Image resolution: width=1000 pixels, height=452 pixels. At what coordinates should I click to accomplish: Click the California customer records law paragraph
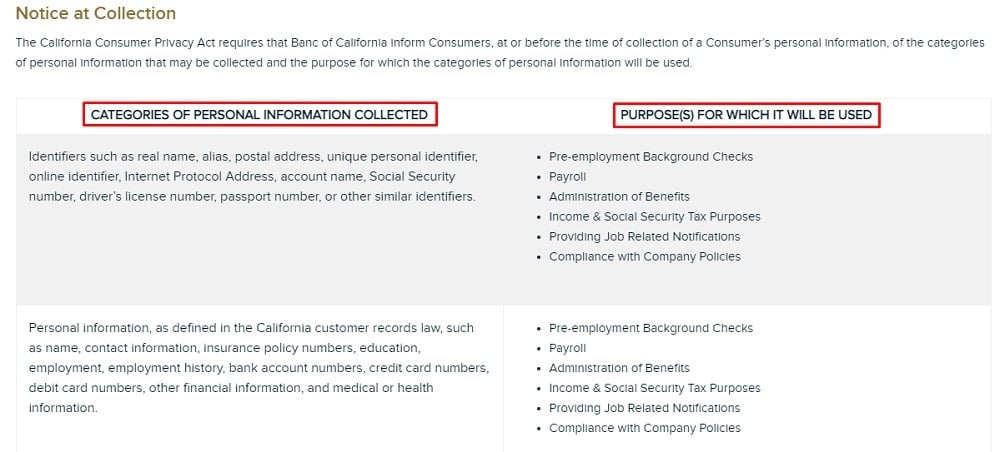click(259, 368)
